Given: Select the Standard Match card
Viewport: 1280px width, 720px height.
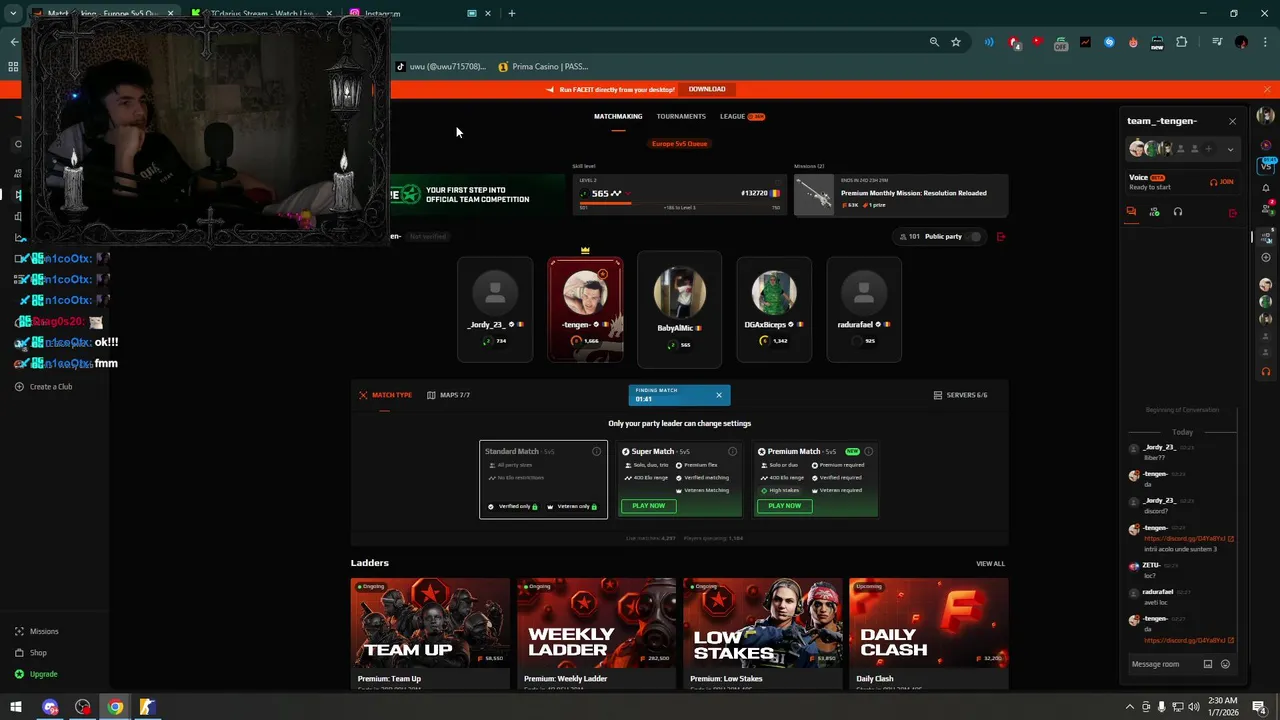Looking at the screenshot, I should 543,479.
